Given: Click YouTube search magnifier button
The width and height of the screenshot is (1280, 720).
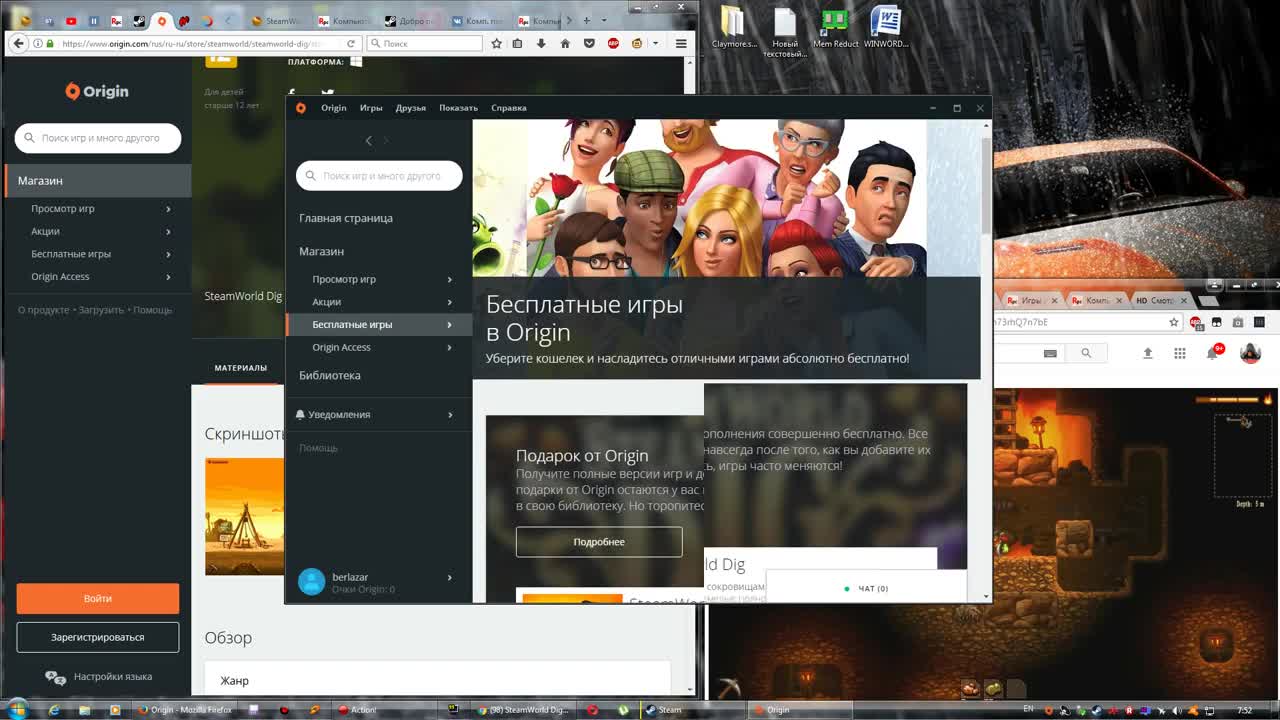Looking at the screenshot, I should [1086, 353].
